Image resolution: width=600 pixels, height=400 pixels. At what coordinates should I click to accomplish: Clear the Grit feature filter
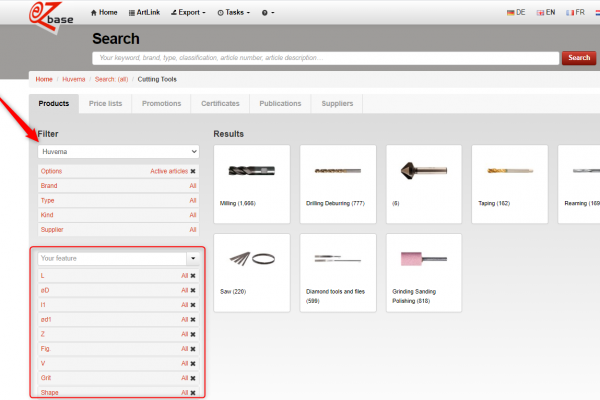click(193, 378)
